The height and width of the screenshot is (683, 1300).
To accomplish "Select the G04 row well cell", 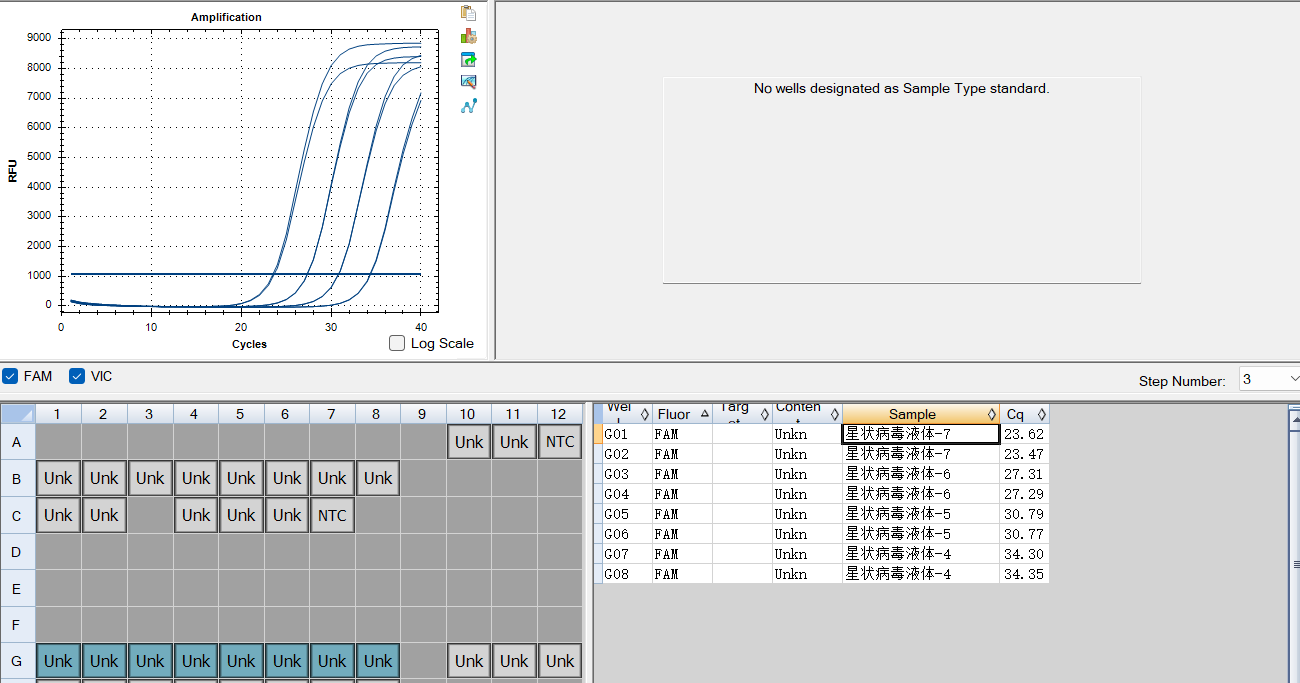I will tap(628, 494).
